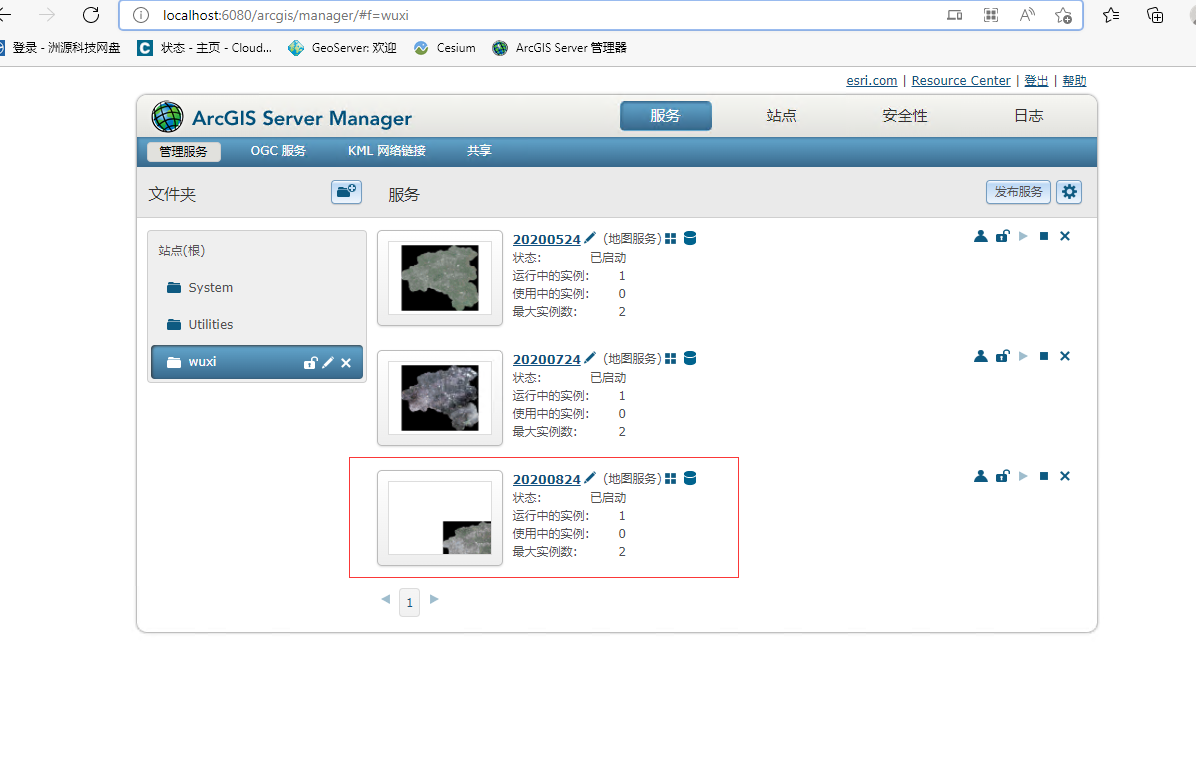Click the database icon for 20200824
Image resolution: width=1196 pixels, height=763 pixels.
[x=689, y=478]
